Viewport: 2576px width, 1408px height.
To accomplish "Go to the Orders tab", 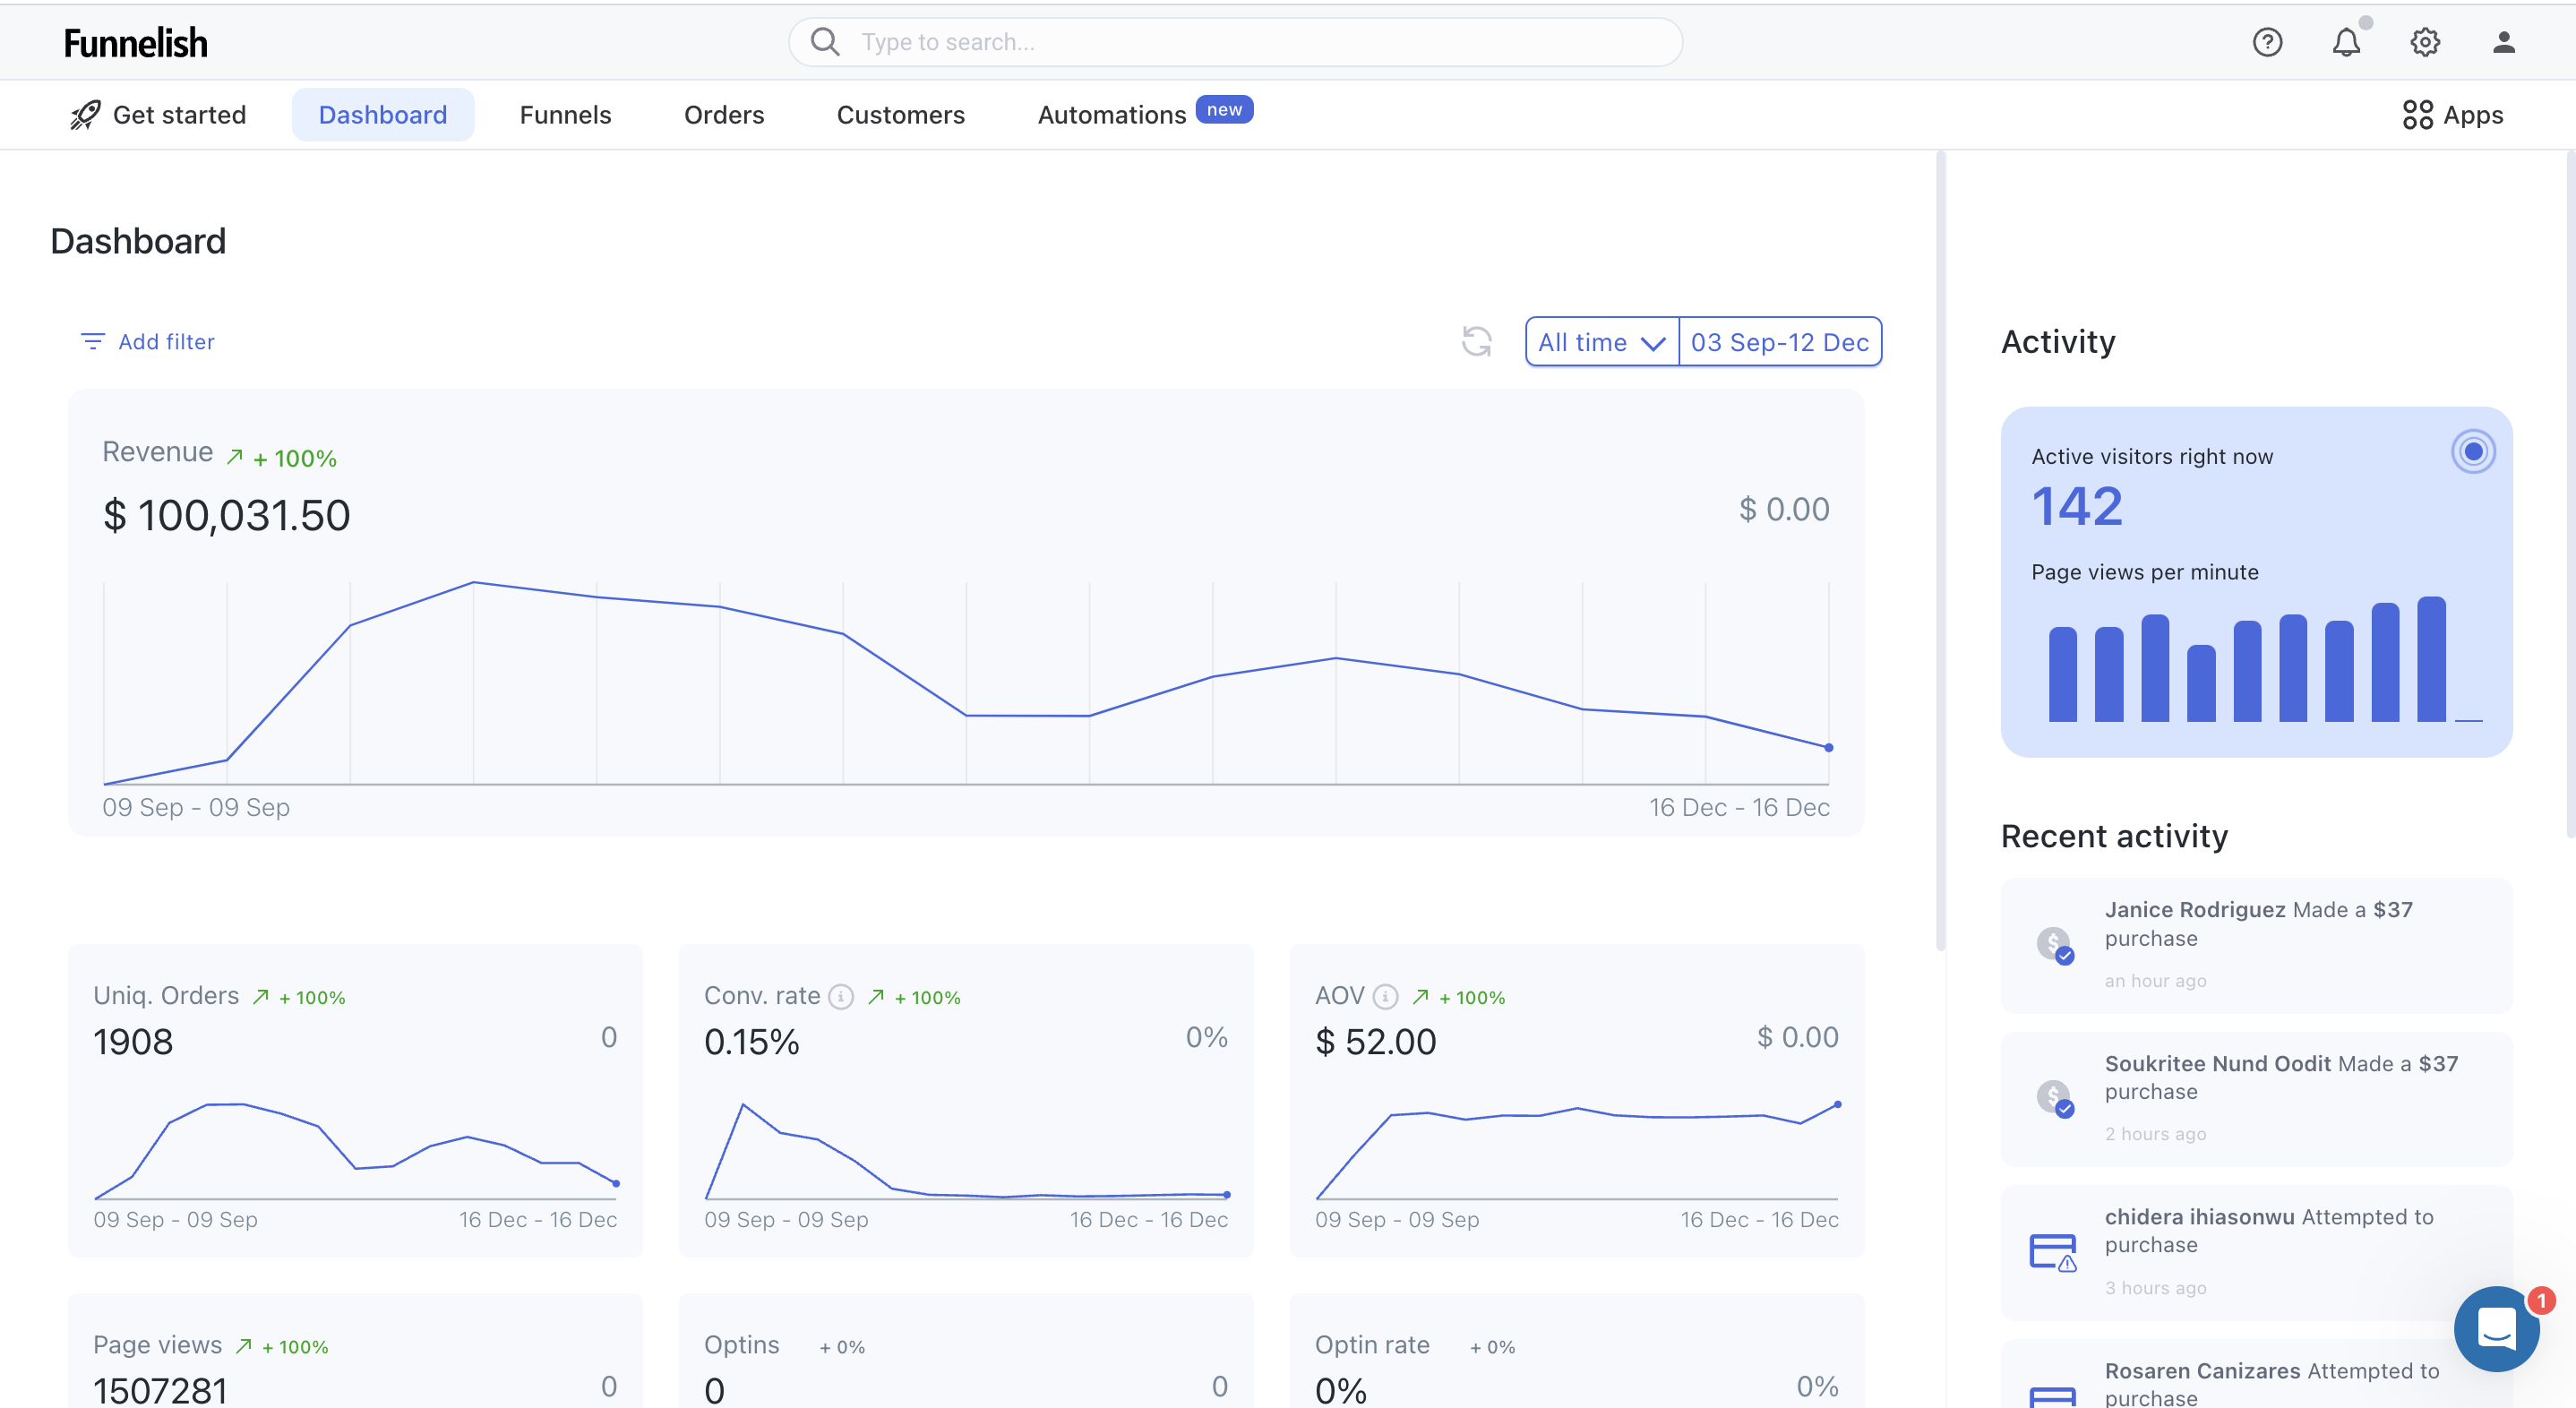I will [x=724, y=115].
